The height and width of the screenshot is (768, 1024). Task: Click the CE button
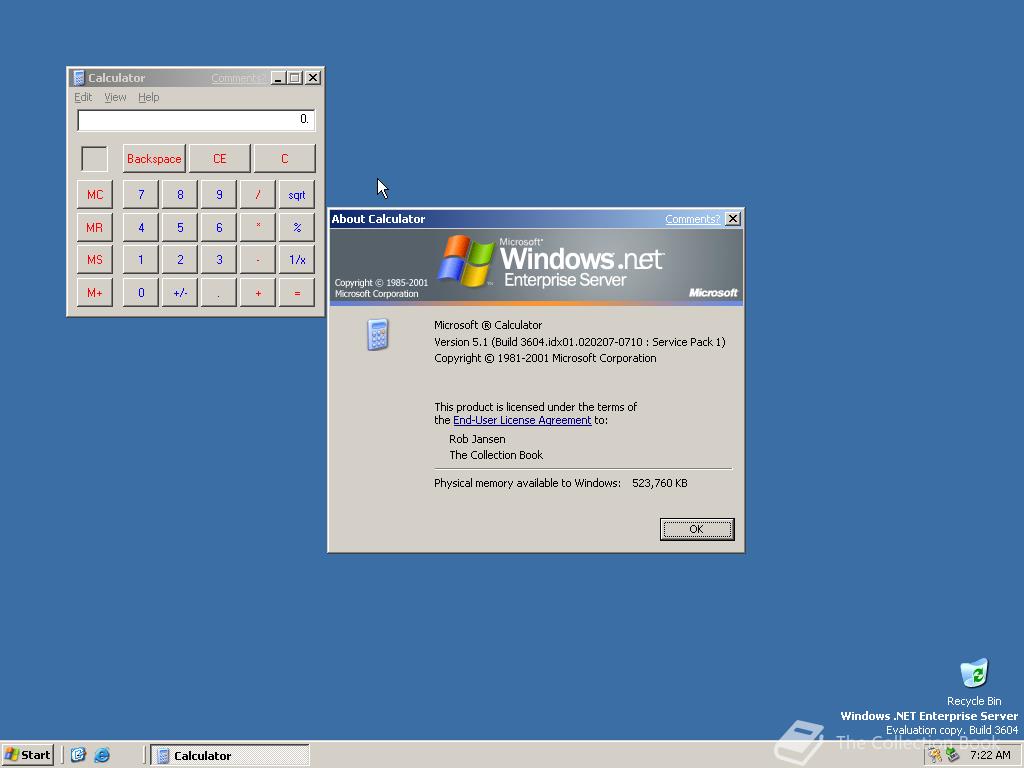point(219,159)
